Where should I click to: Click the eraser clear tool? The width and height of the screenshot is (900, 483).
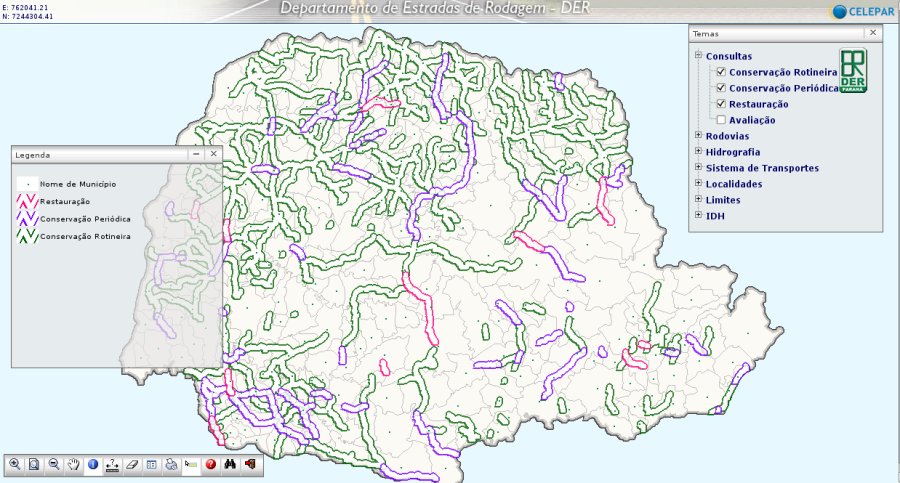(x=131, y=464)
